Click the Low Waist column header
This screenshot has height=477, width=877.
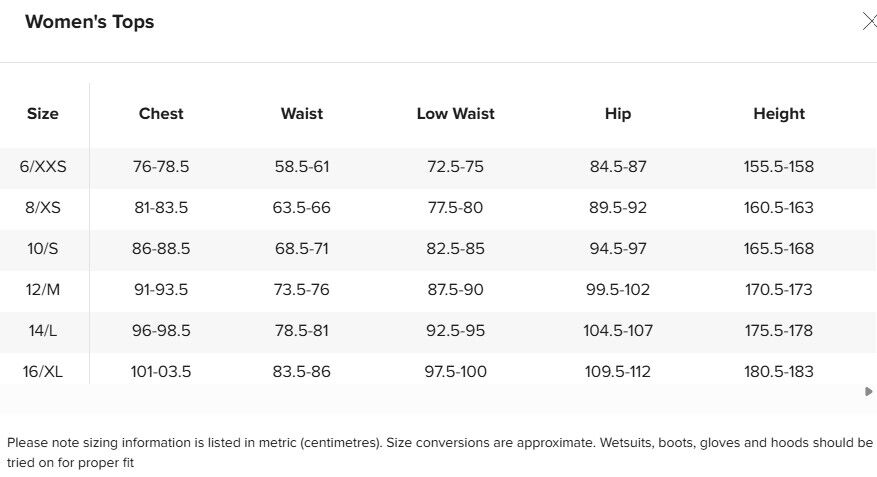pos(455,114)
